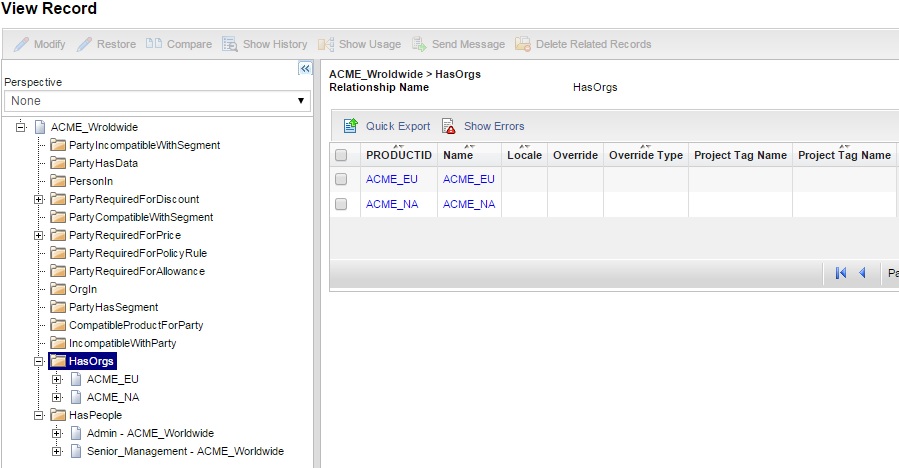Click the Send Message icon
Image resolution: width=899 pixels, height=468 pixels.
[x=418, y=44]
